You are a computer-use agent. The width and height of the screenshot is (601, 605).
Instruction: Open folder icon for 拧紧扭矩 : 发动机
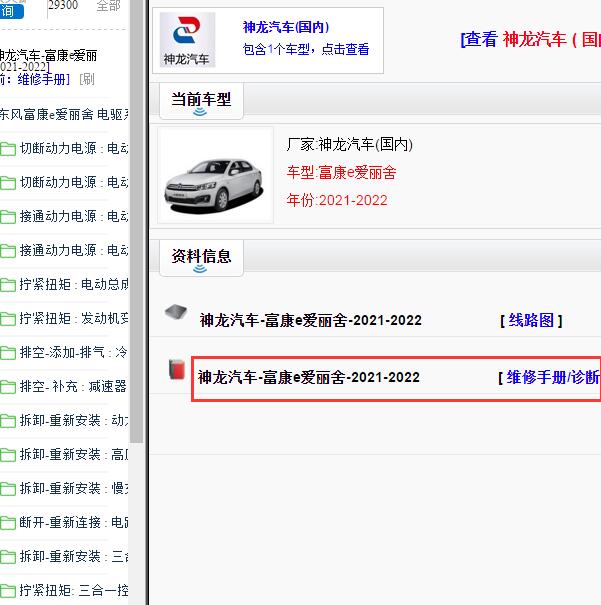coord(8,319)
